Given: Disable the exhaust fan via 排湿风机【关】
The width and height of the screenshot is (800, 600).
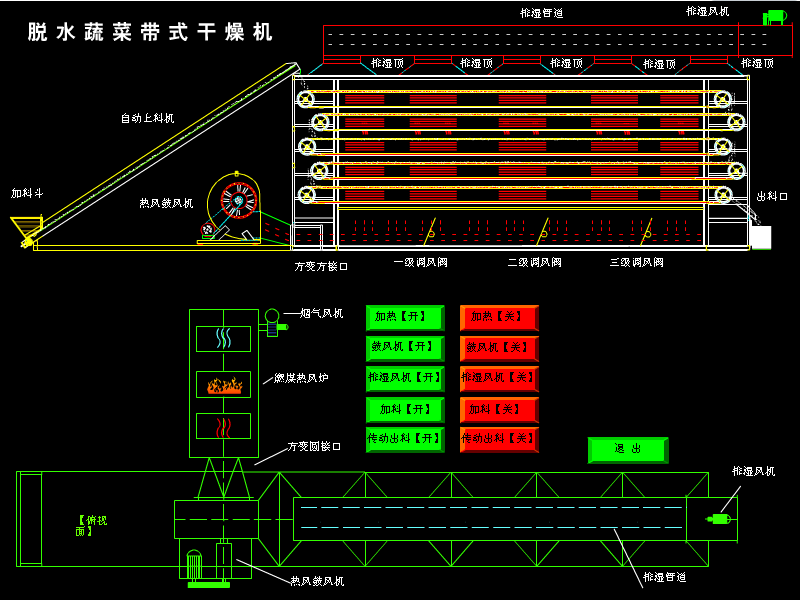Looking at the screenshot, I should tap(498, 378).
